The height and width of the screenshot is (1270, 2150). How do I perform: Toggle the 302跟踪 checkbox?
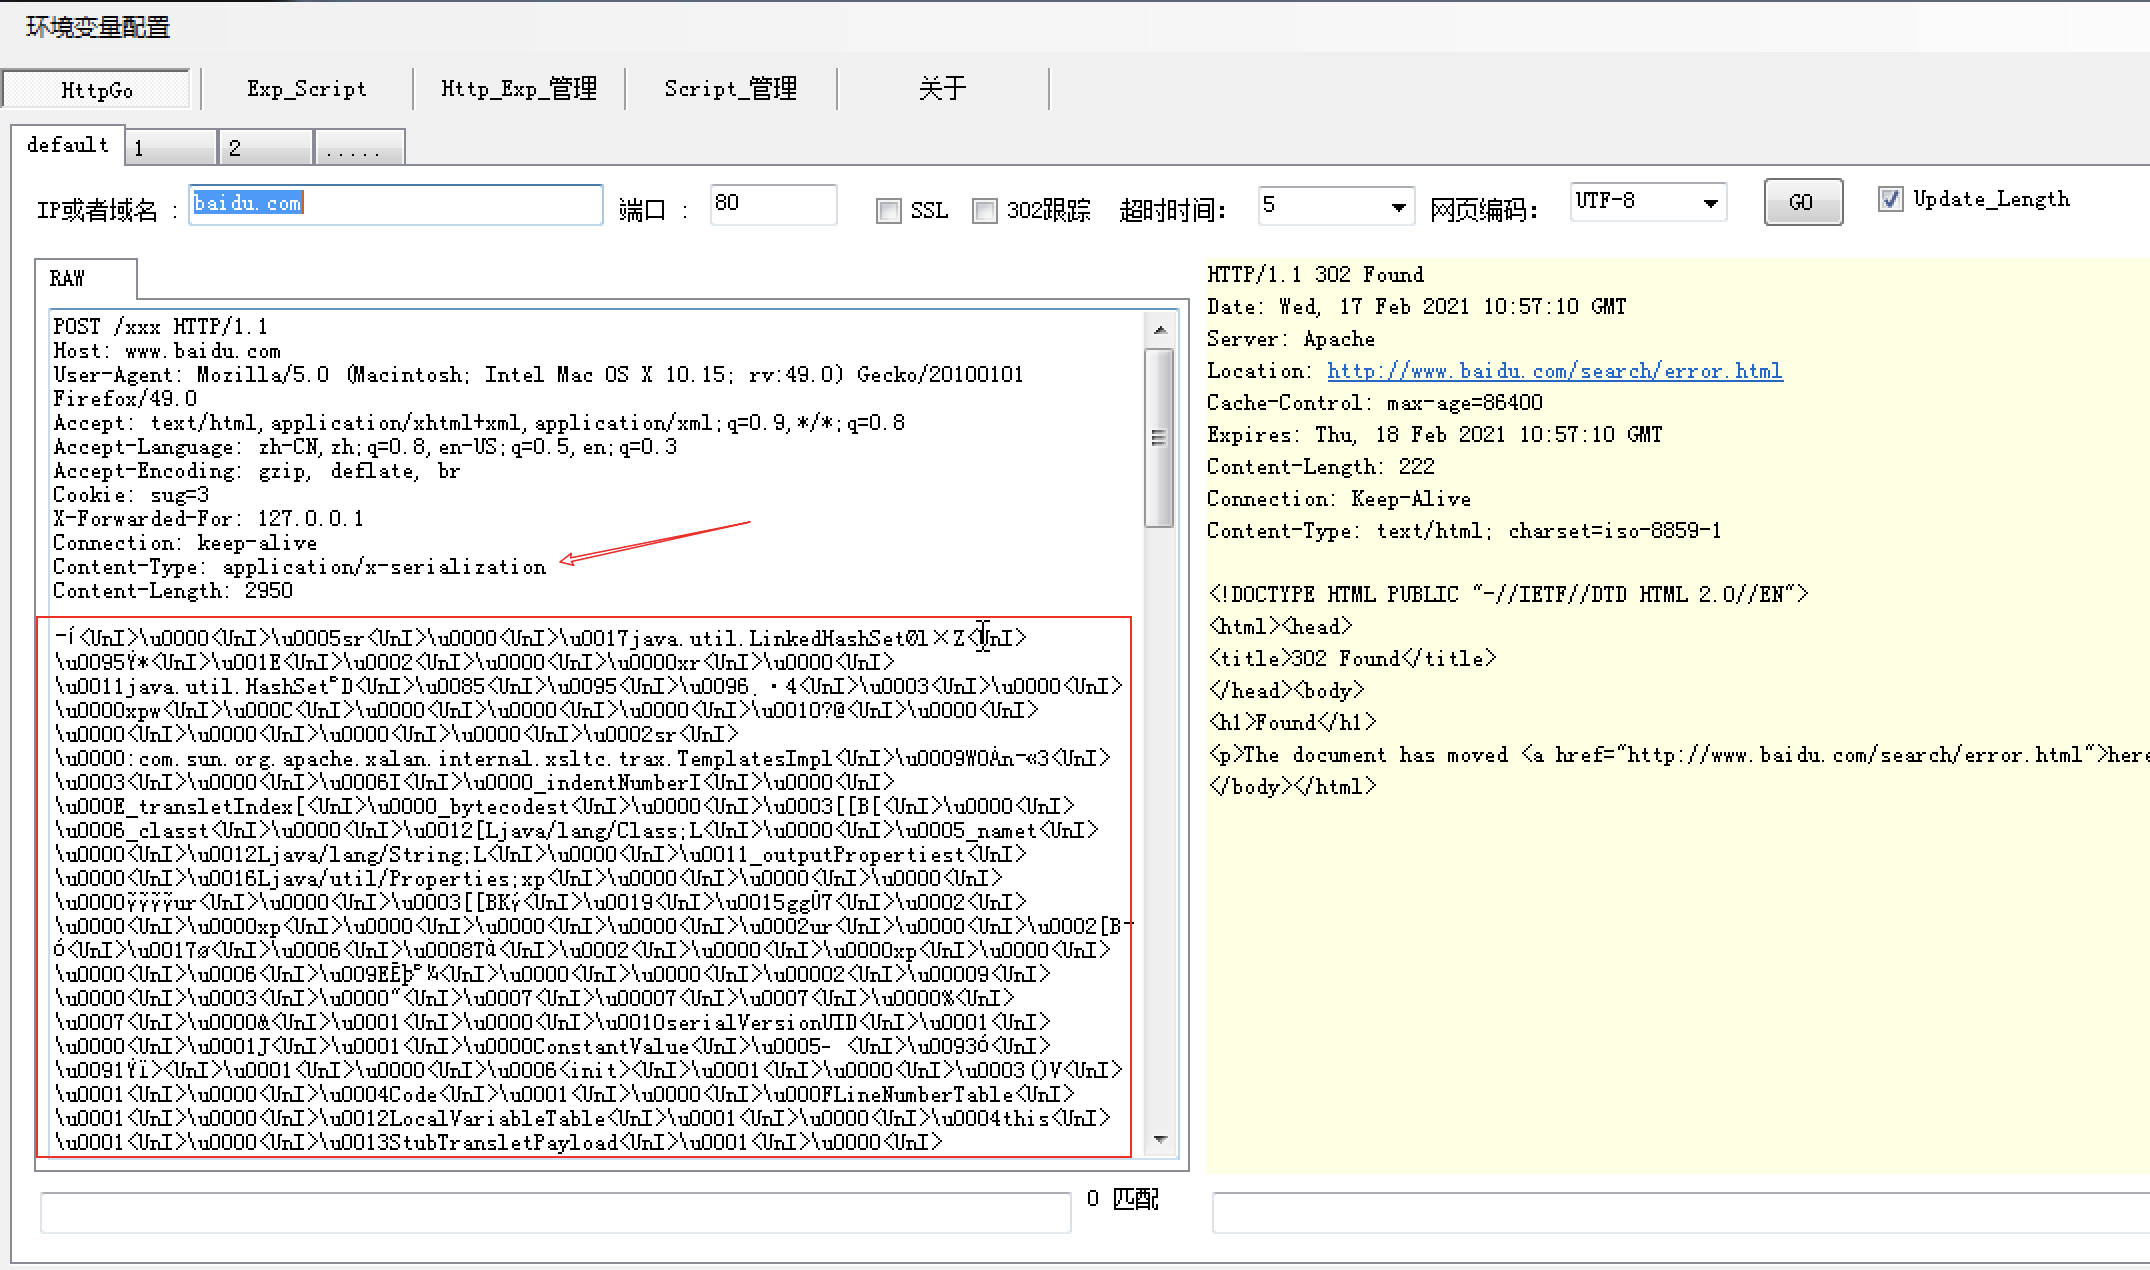(x=985, y=211)
